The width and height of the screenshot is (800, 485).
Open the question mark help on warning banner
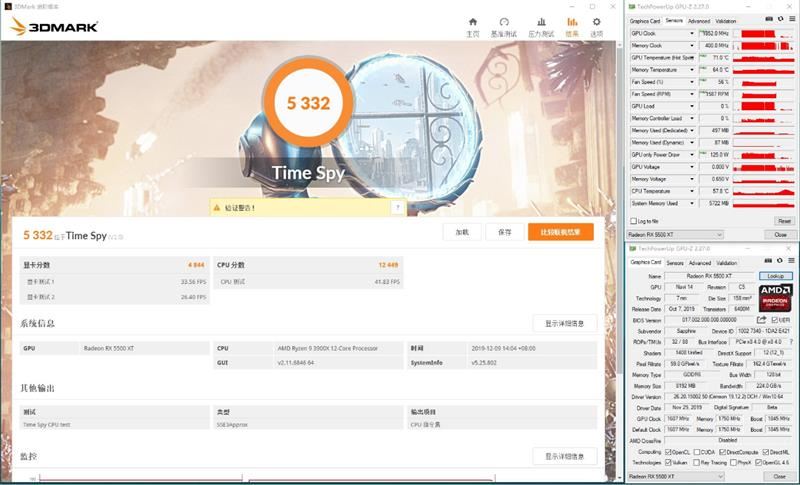398,208
